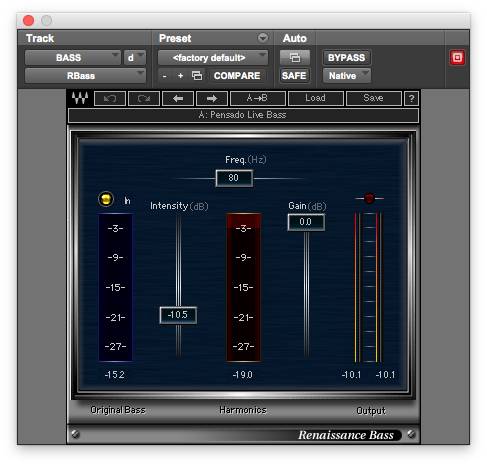Viewport: 487px width, 466px height.
Task: Click the Renaissance Bass logo text
Action: tap(346, 435)
